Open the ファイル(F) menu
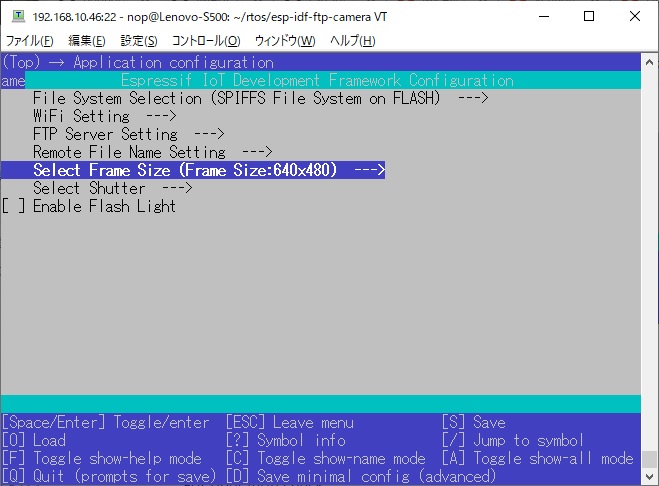 (29, 41)
